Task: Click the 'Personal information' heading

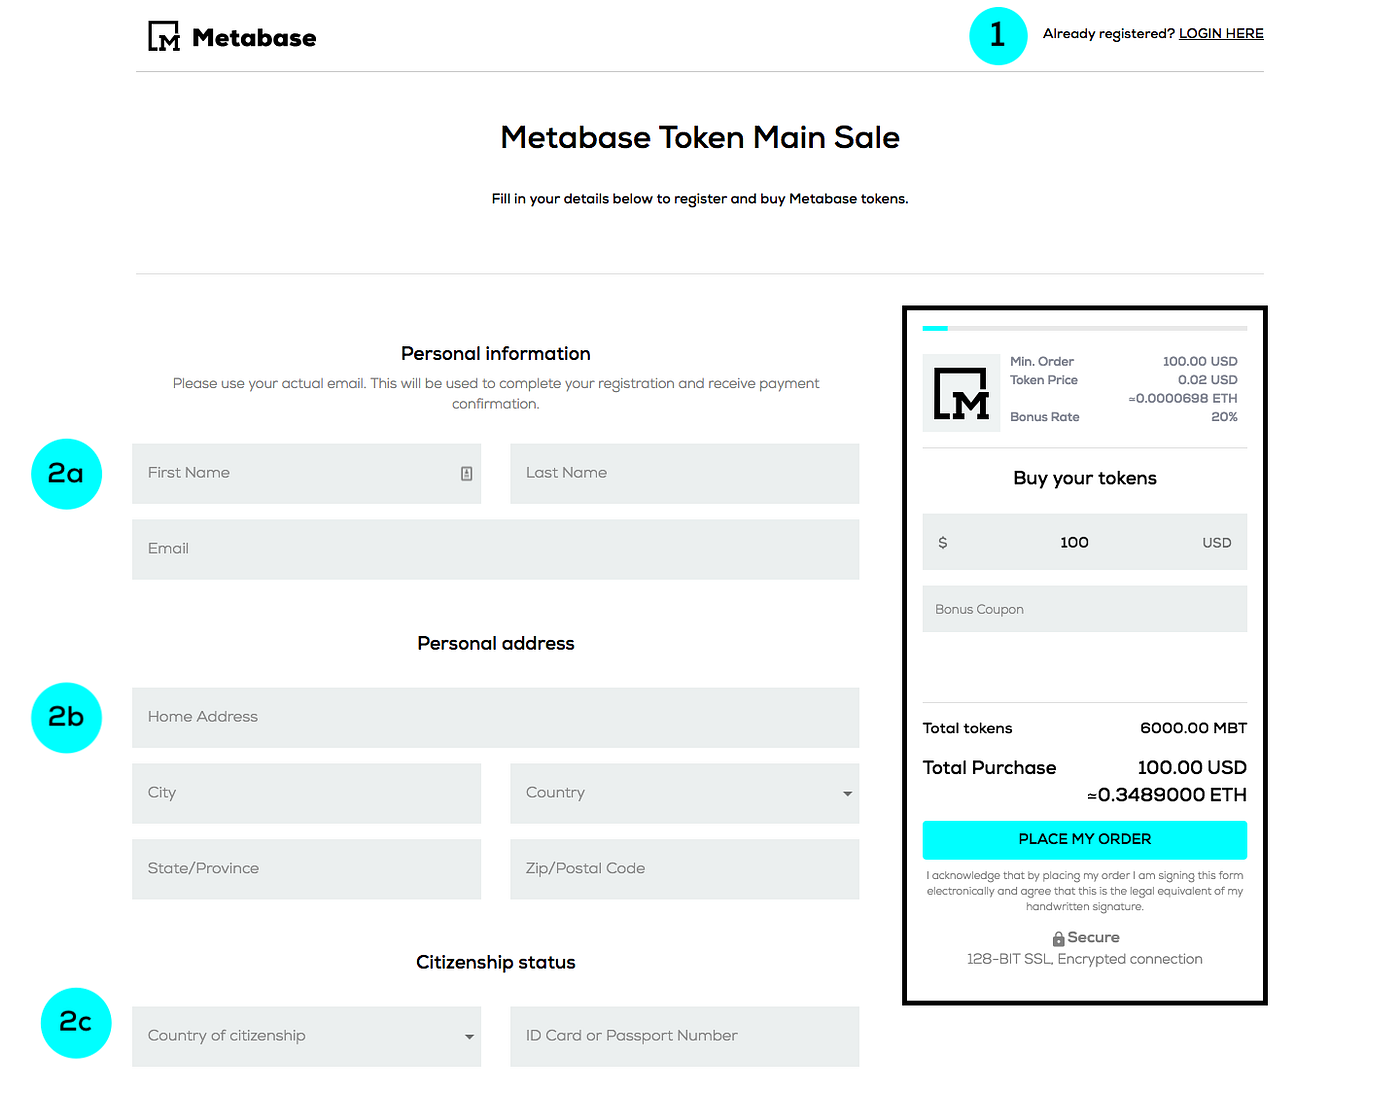Action: [x=496, y=354]
